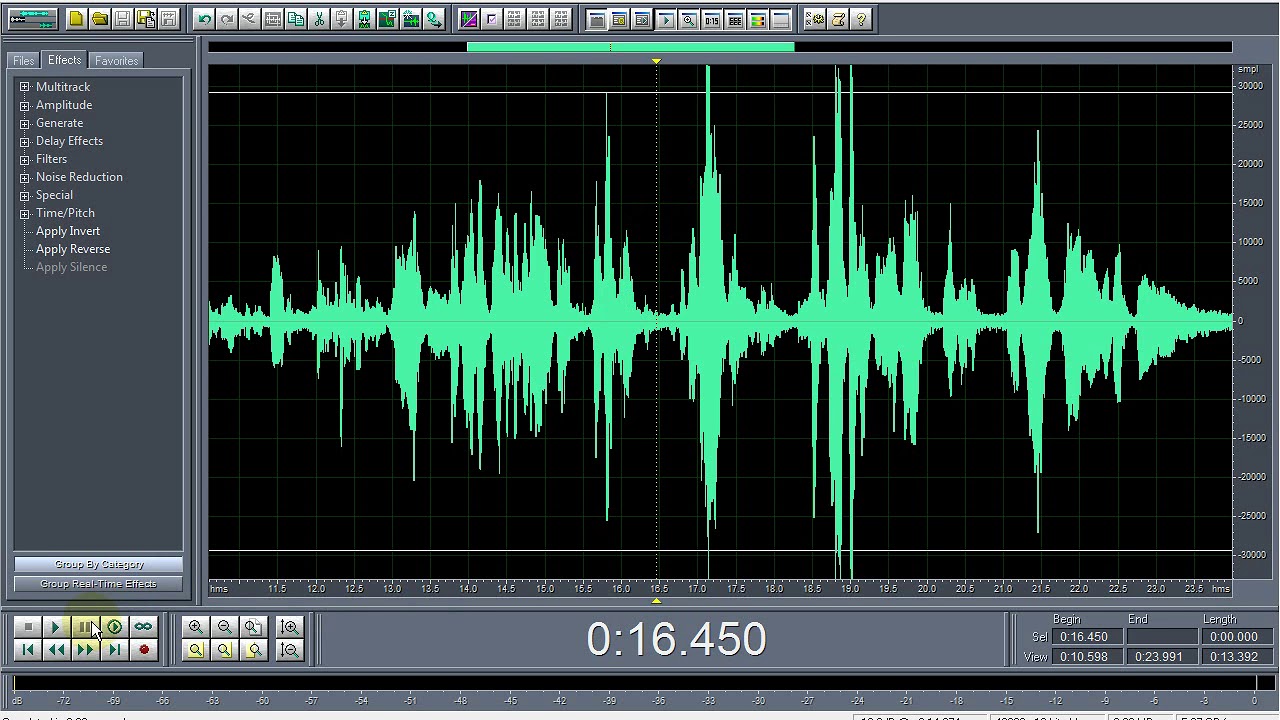1280x720 pixels.
Task: Click the zoom to selection yellow magnifier
Action: (196, 650)
